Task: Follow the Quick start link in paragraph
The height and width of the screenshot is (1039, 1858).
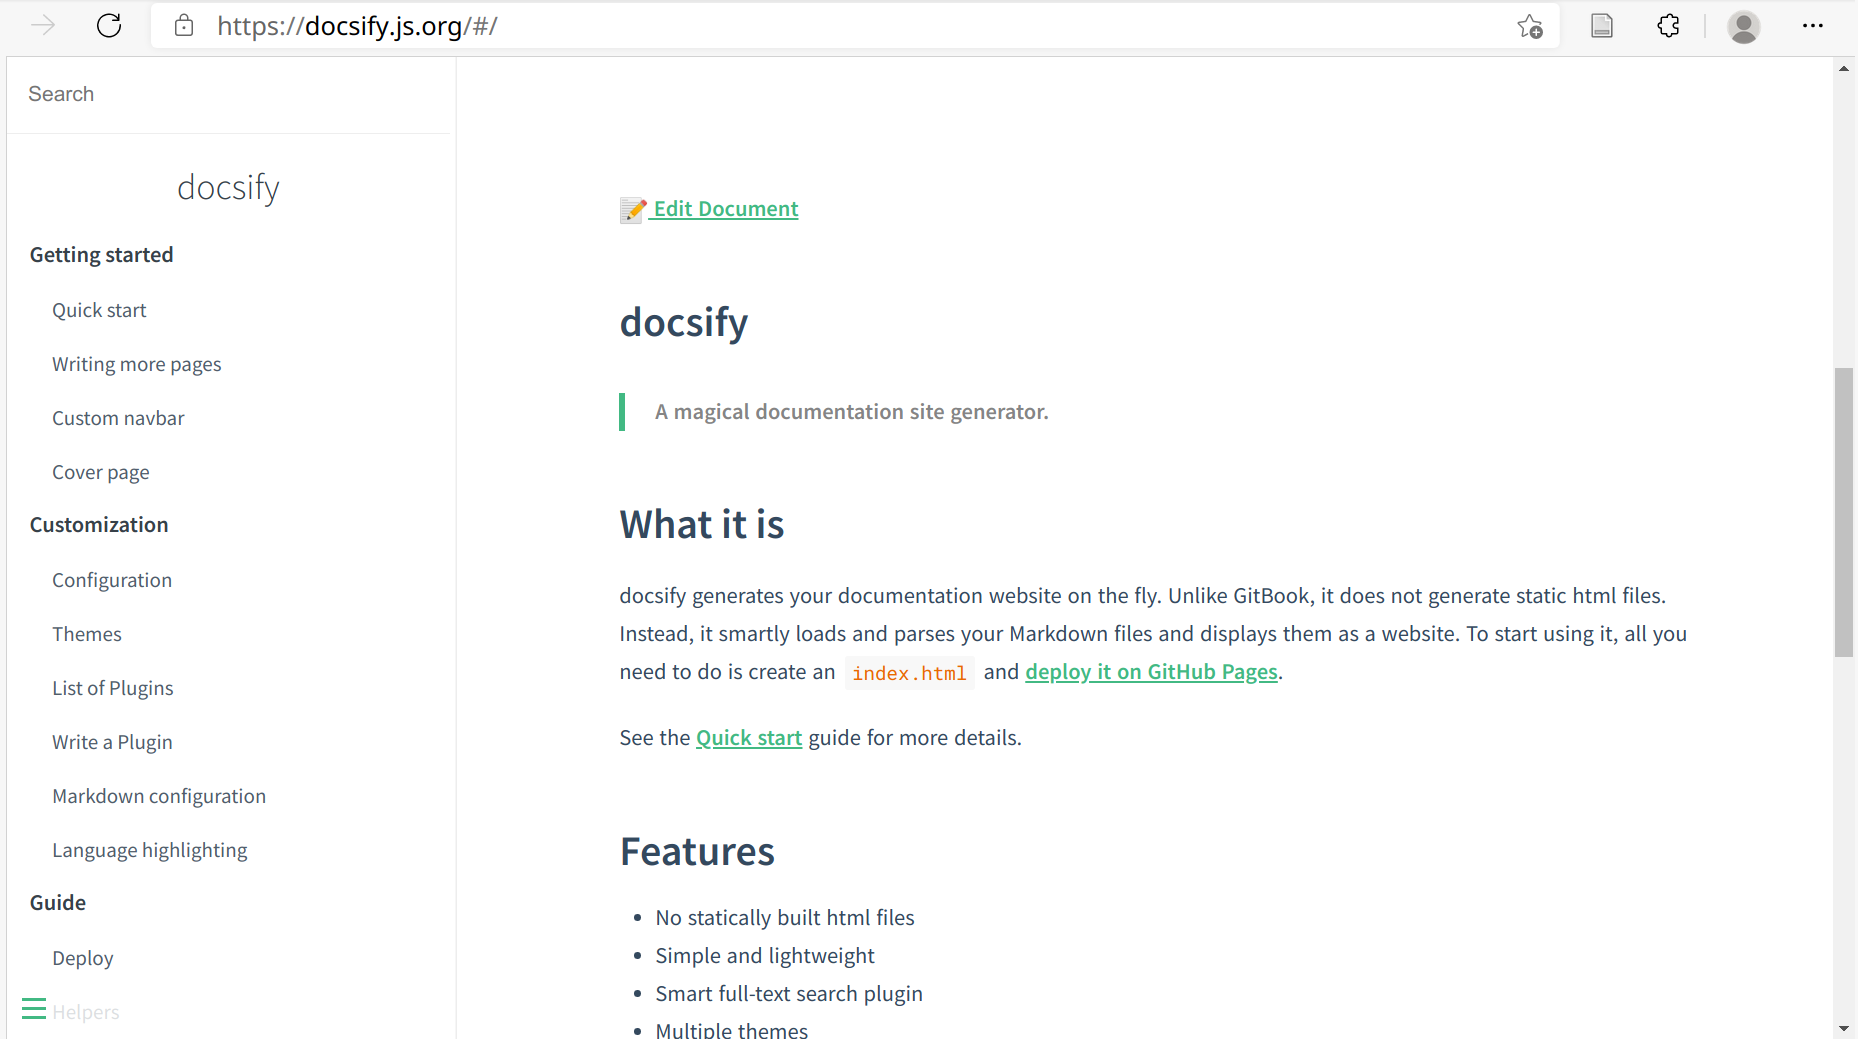Action: (x=749, y=738)
